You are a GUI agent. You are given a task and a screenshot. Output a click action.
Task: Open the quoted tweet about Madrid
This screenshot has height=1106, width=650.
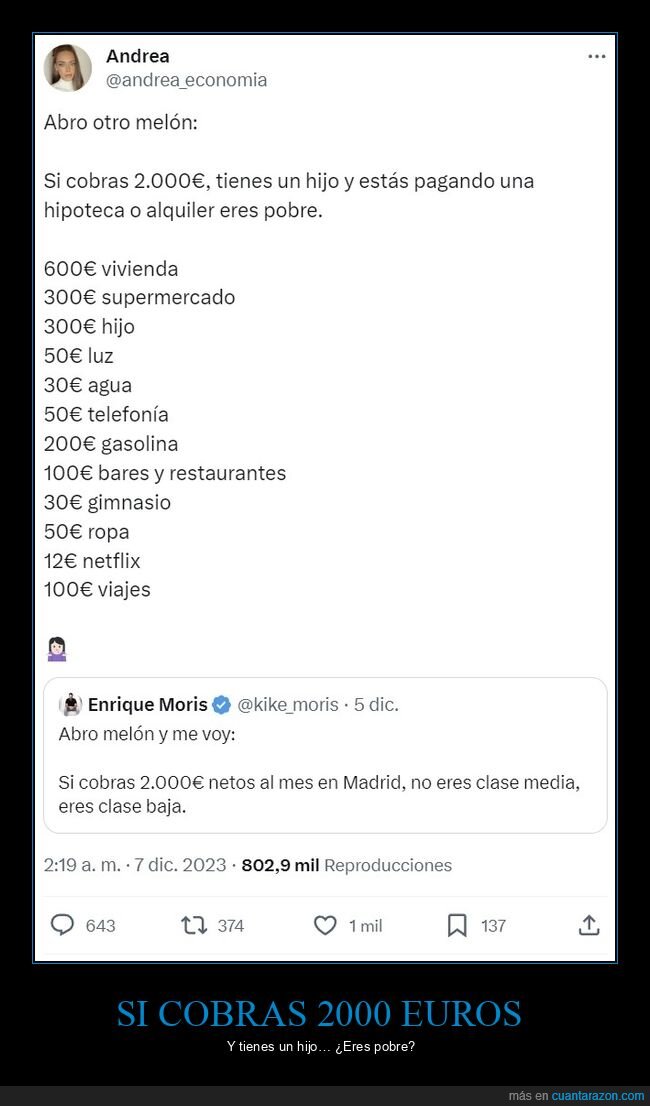[325, 780]
